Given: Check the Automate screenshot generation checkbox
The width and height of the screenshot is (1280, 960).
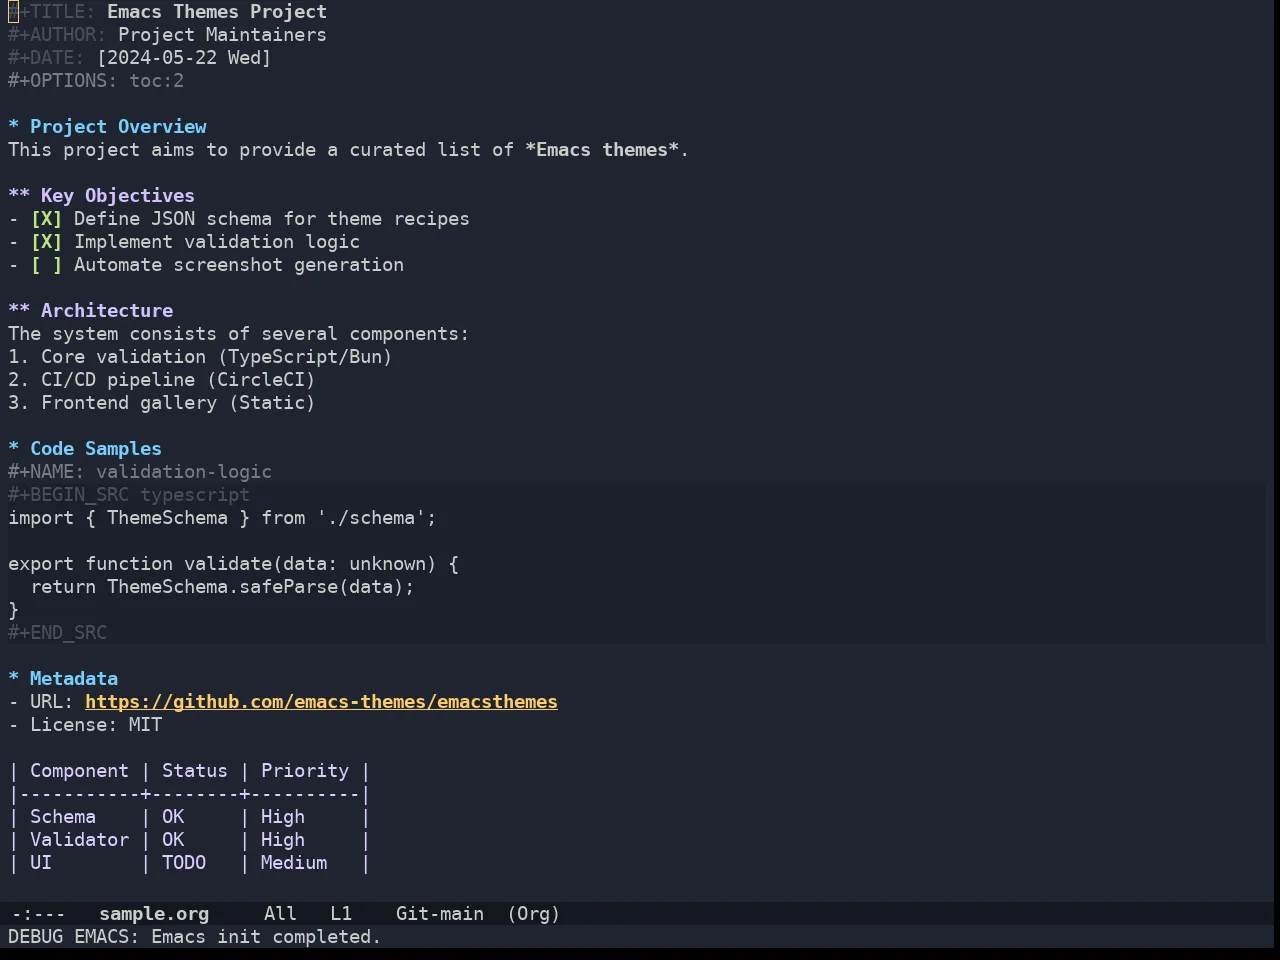Looking at the screenshot, I should [x=46, y=265].
